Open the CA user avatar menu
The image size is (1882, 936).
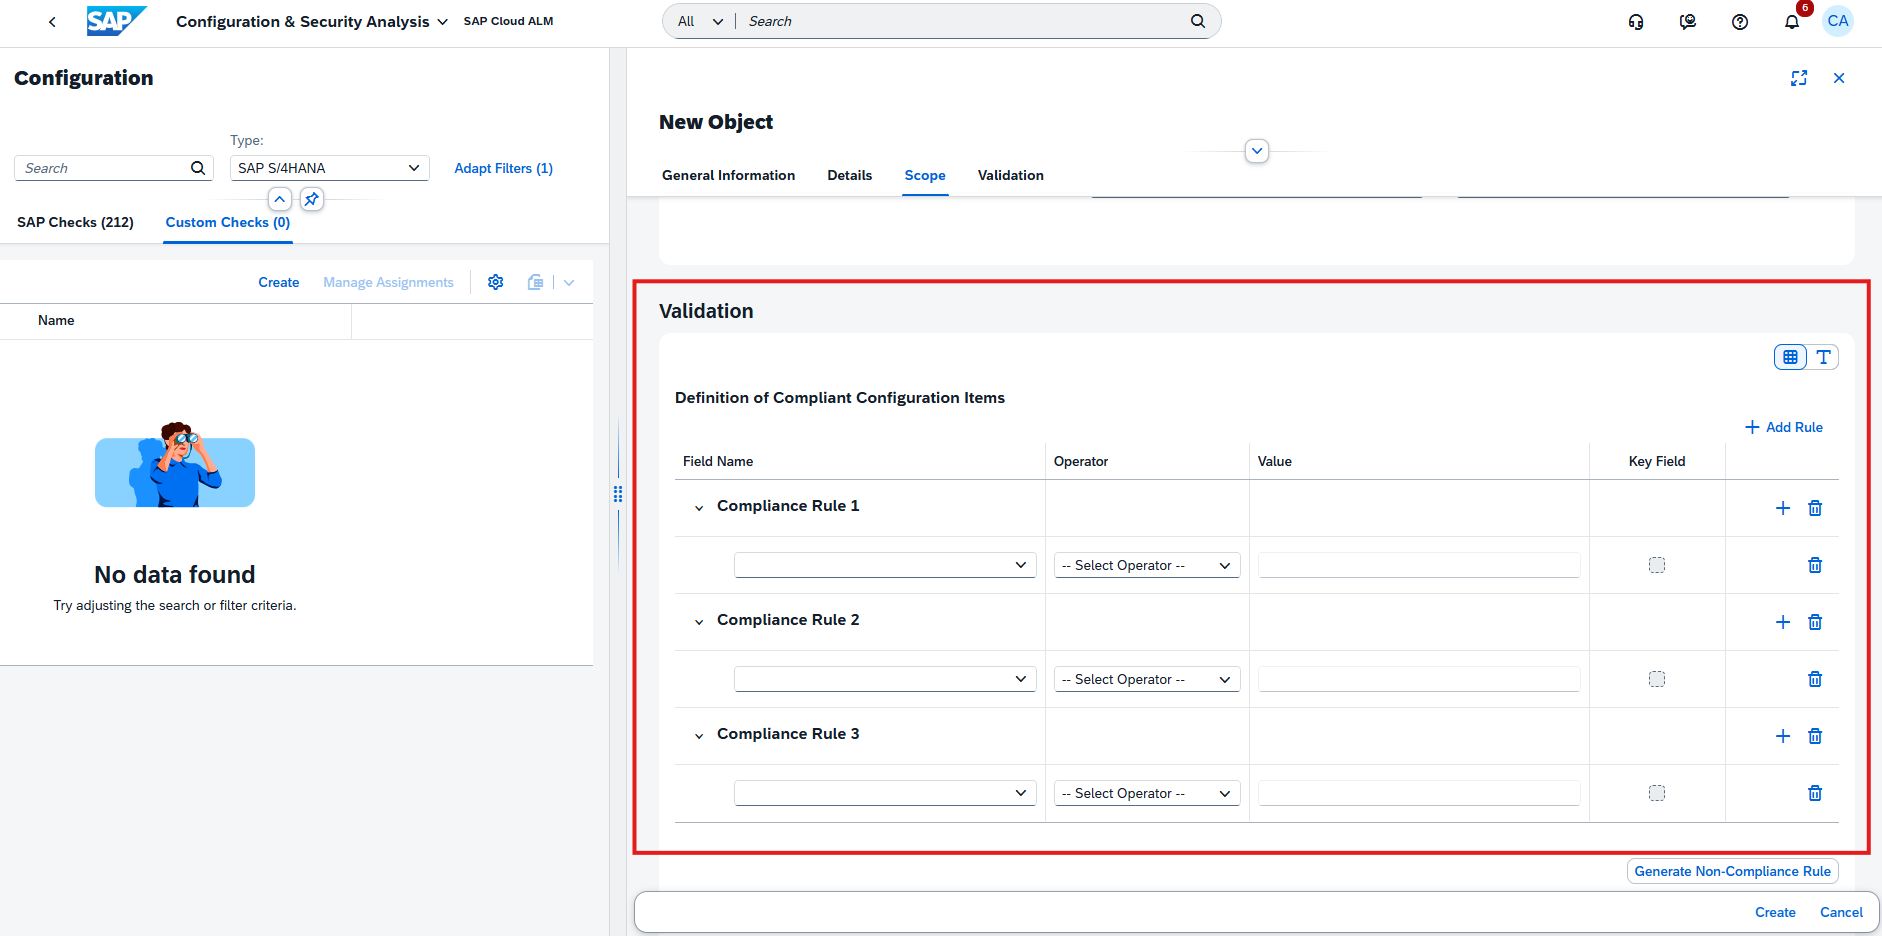click(x=1838, y=21)
